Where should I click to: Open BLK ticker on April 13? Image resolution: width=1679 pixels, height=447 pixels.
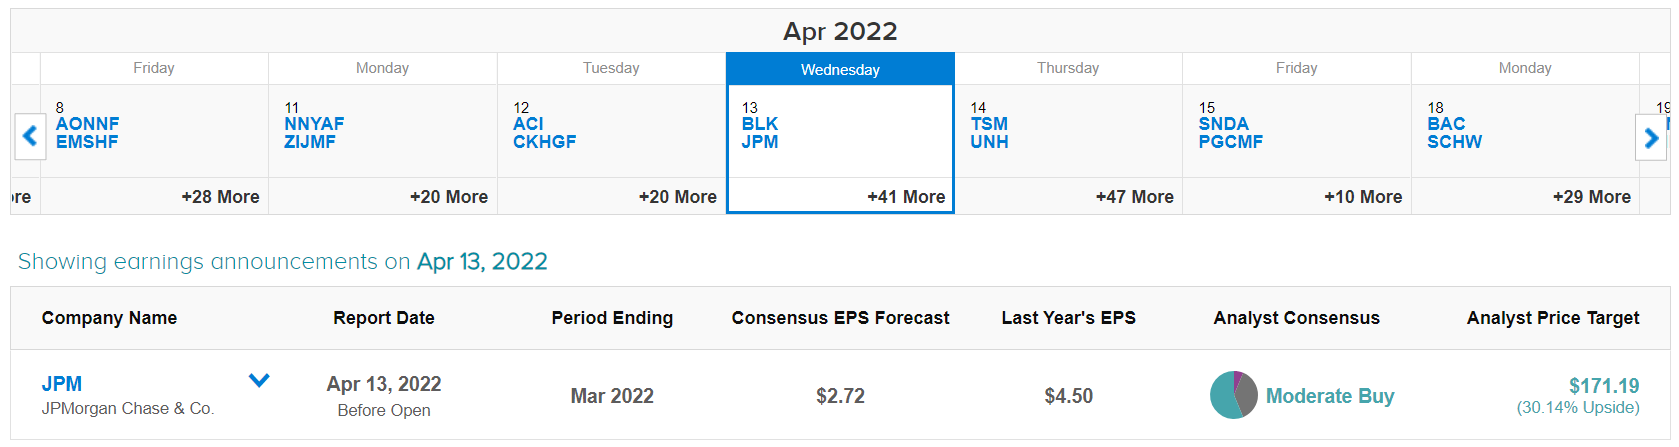tap(760, 124)
